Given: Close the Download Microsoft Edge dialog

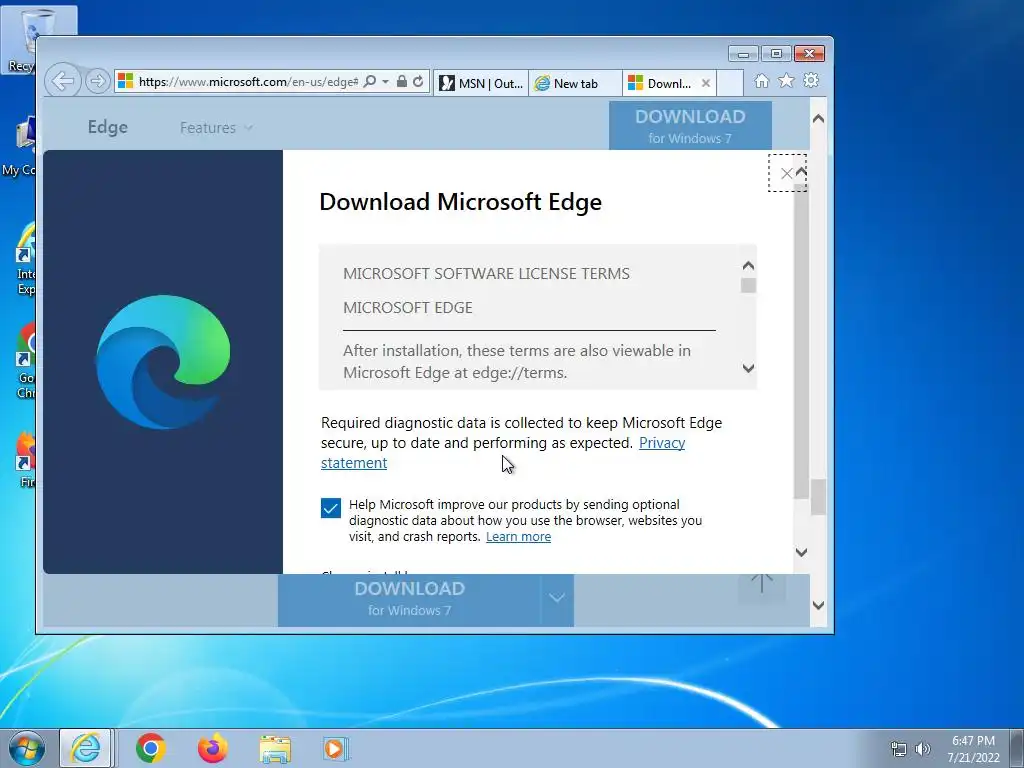Looking at the screenshot, I should tap(787, 173).
